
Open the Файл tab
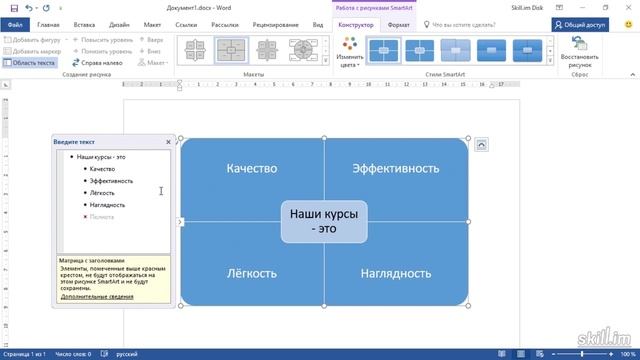point(15,25)
